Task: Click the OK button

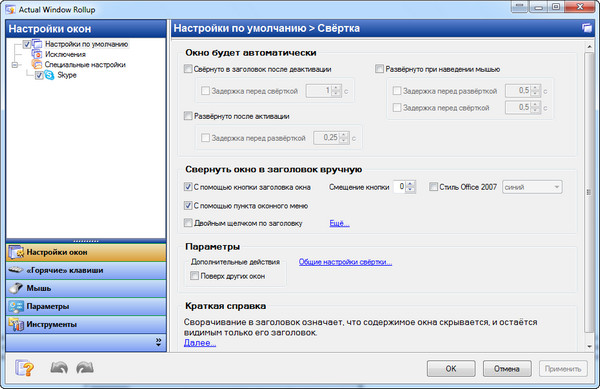Action: pyautogui.click(x=451, y=368)
